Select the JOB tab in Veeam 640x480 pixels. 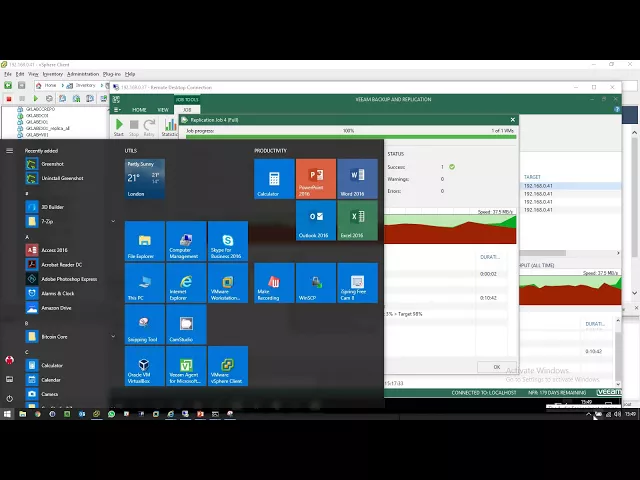pos(187,110)
